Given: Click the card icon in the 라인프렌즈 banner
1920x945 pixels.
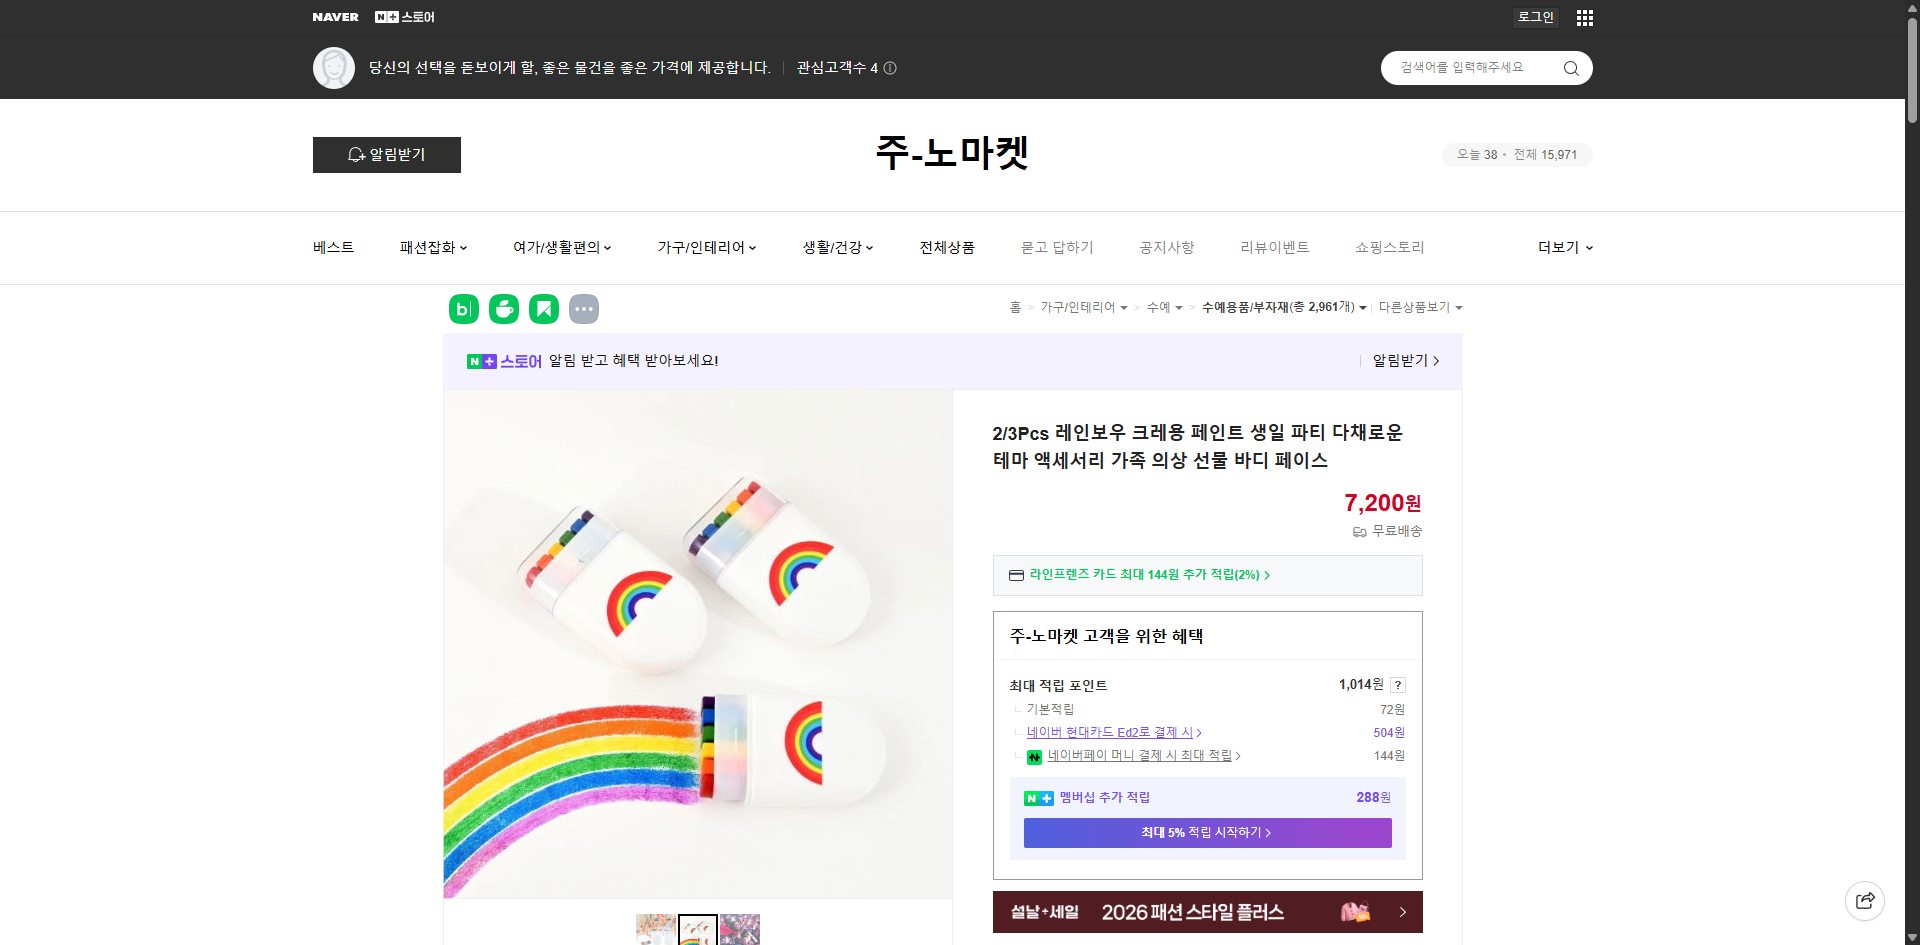Looking at the screenshot, I should pos(1016,575).
